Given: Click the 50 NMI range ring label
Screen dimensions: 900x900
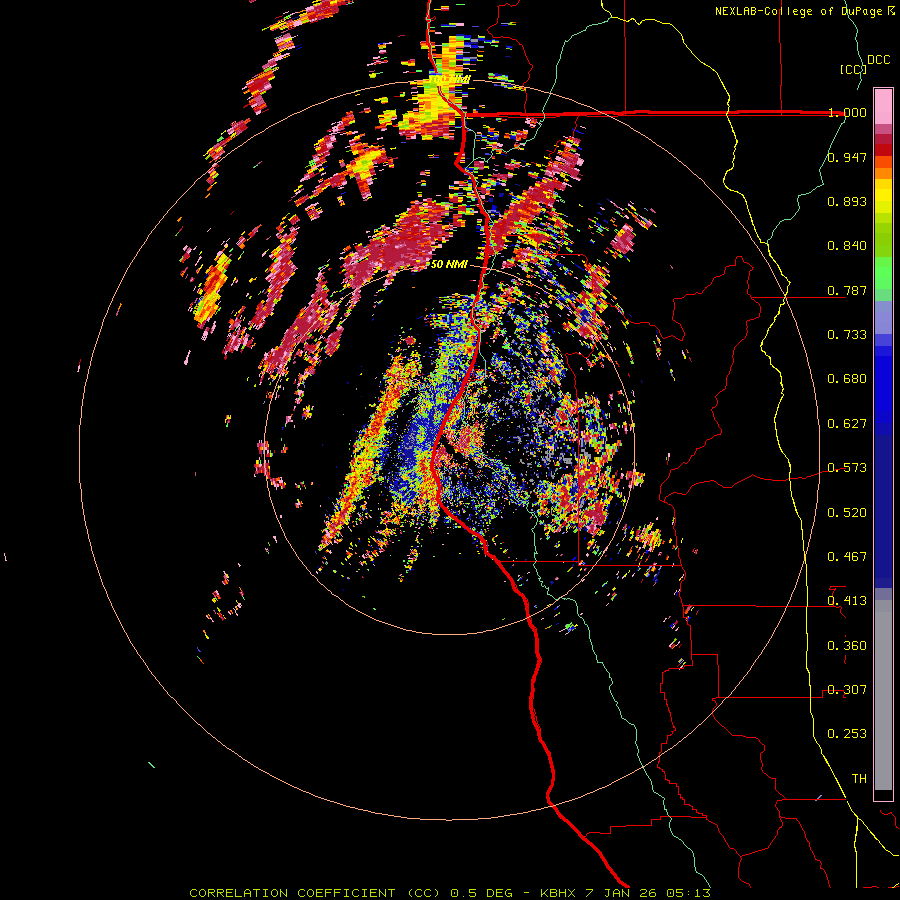Looking at the screenshot, I should click(449, 265).
